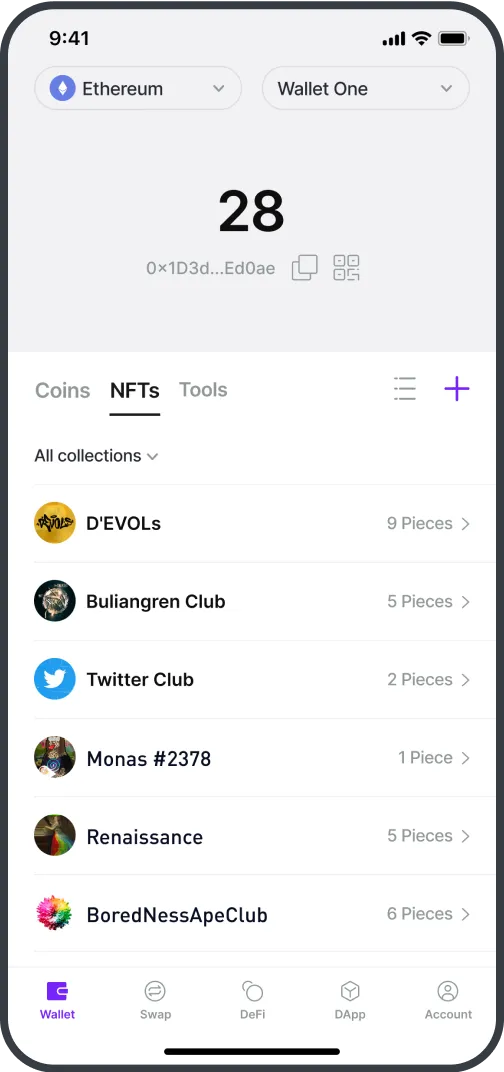Screen dimensions: 504x1072
Task: Tap the wallet address 0×1D3d...Ed0ae
Action: [211, 268]
